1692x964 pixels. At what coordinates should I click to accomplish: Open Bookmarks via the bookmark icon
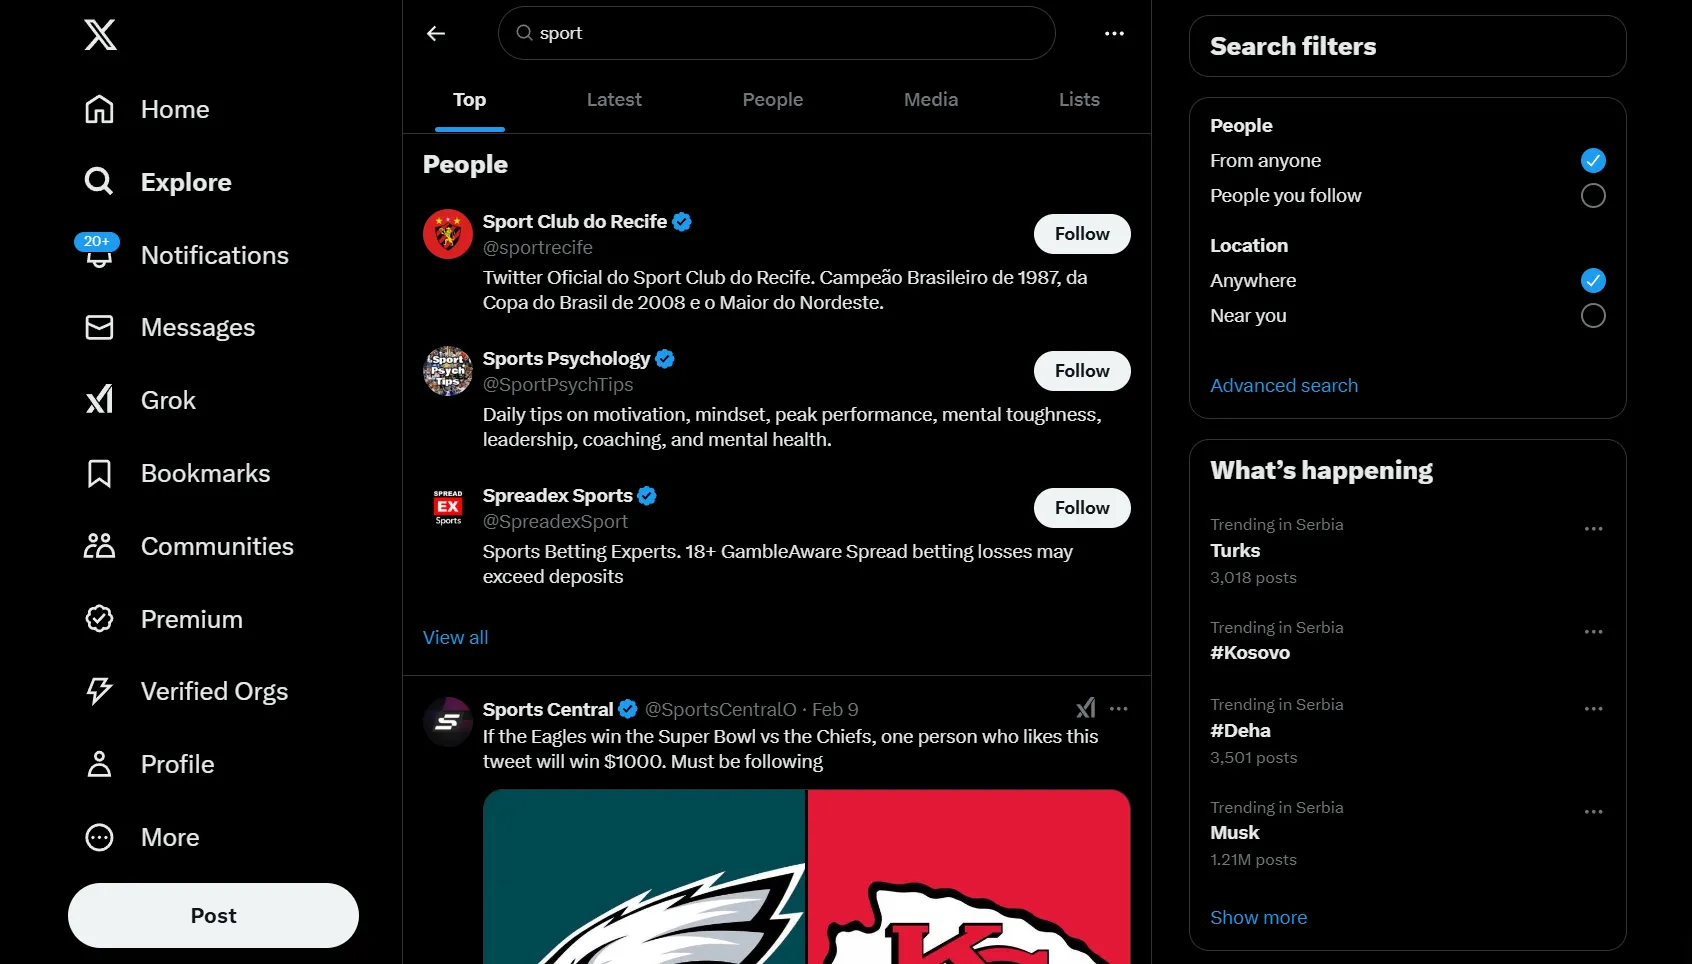(x=99, y=473)
